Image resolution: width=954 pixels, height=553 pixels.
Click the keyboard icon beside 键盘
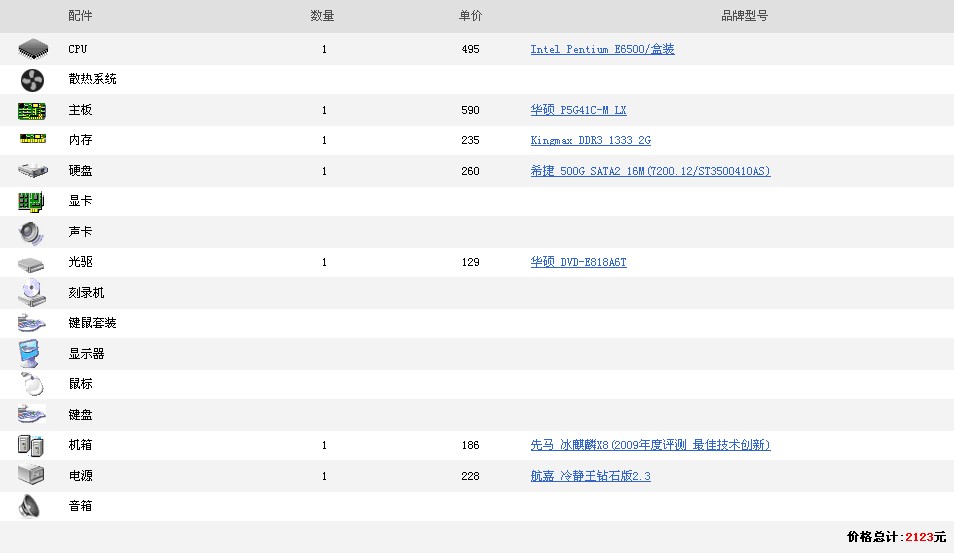click(32, 414)
